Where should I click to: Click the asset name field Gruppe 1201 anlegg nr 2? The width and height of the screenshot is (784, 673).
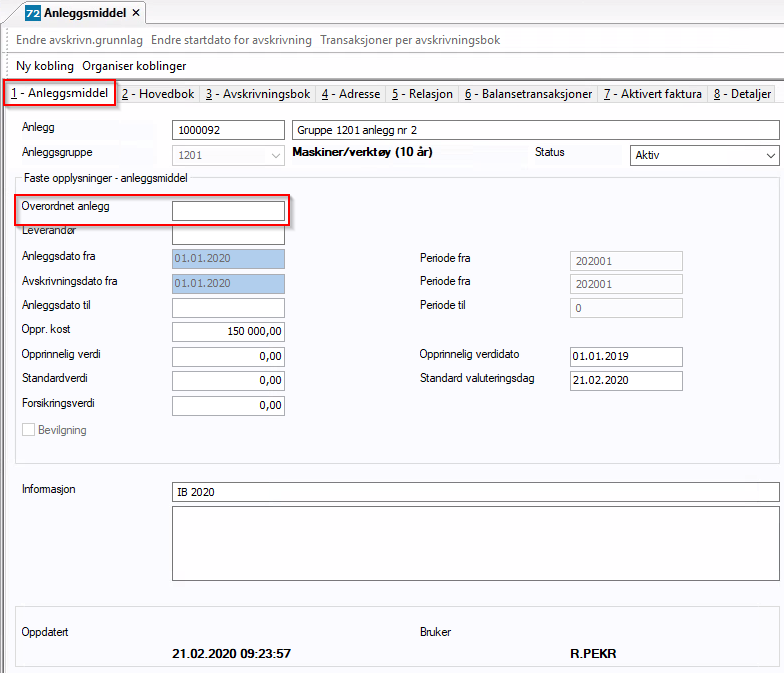click(x=536, y=130)
